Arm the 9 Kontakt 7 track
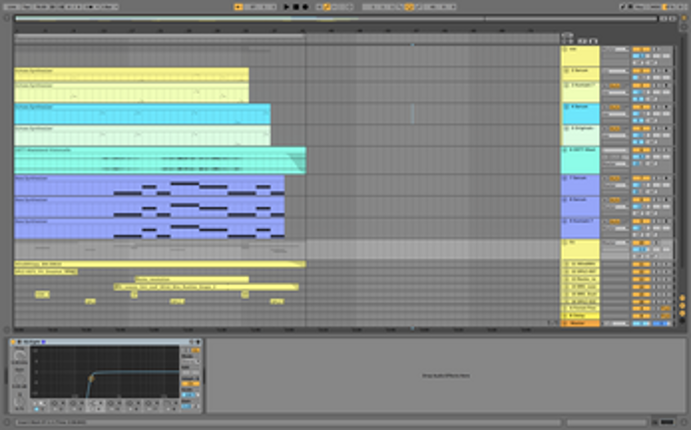The width and height of the screenshot is (691, 430). [667, 221]
